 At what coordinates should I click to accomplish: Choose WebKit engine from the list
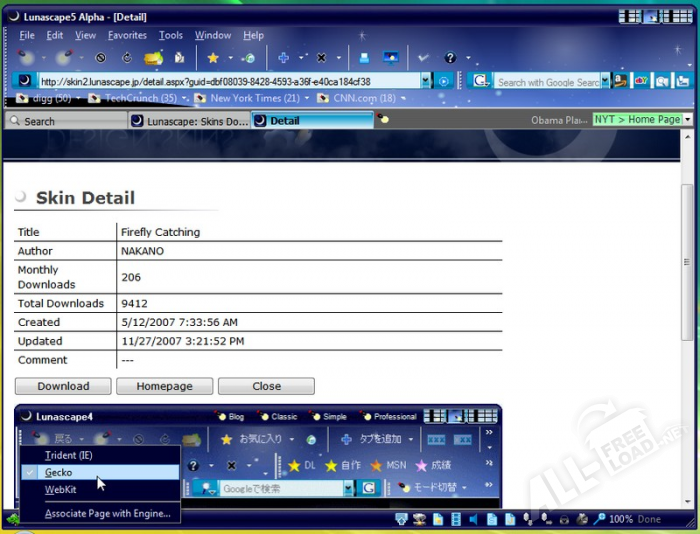(60, 490)
